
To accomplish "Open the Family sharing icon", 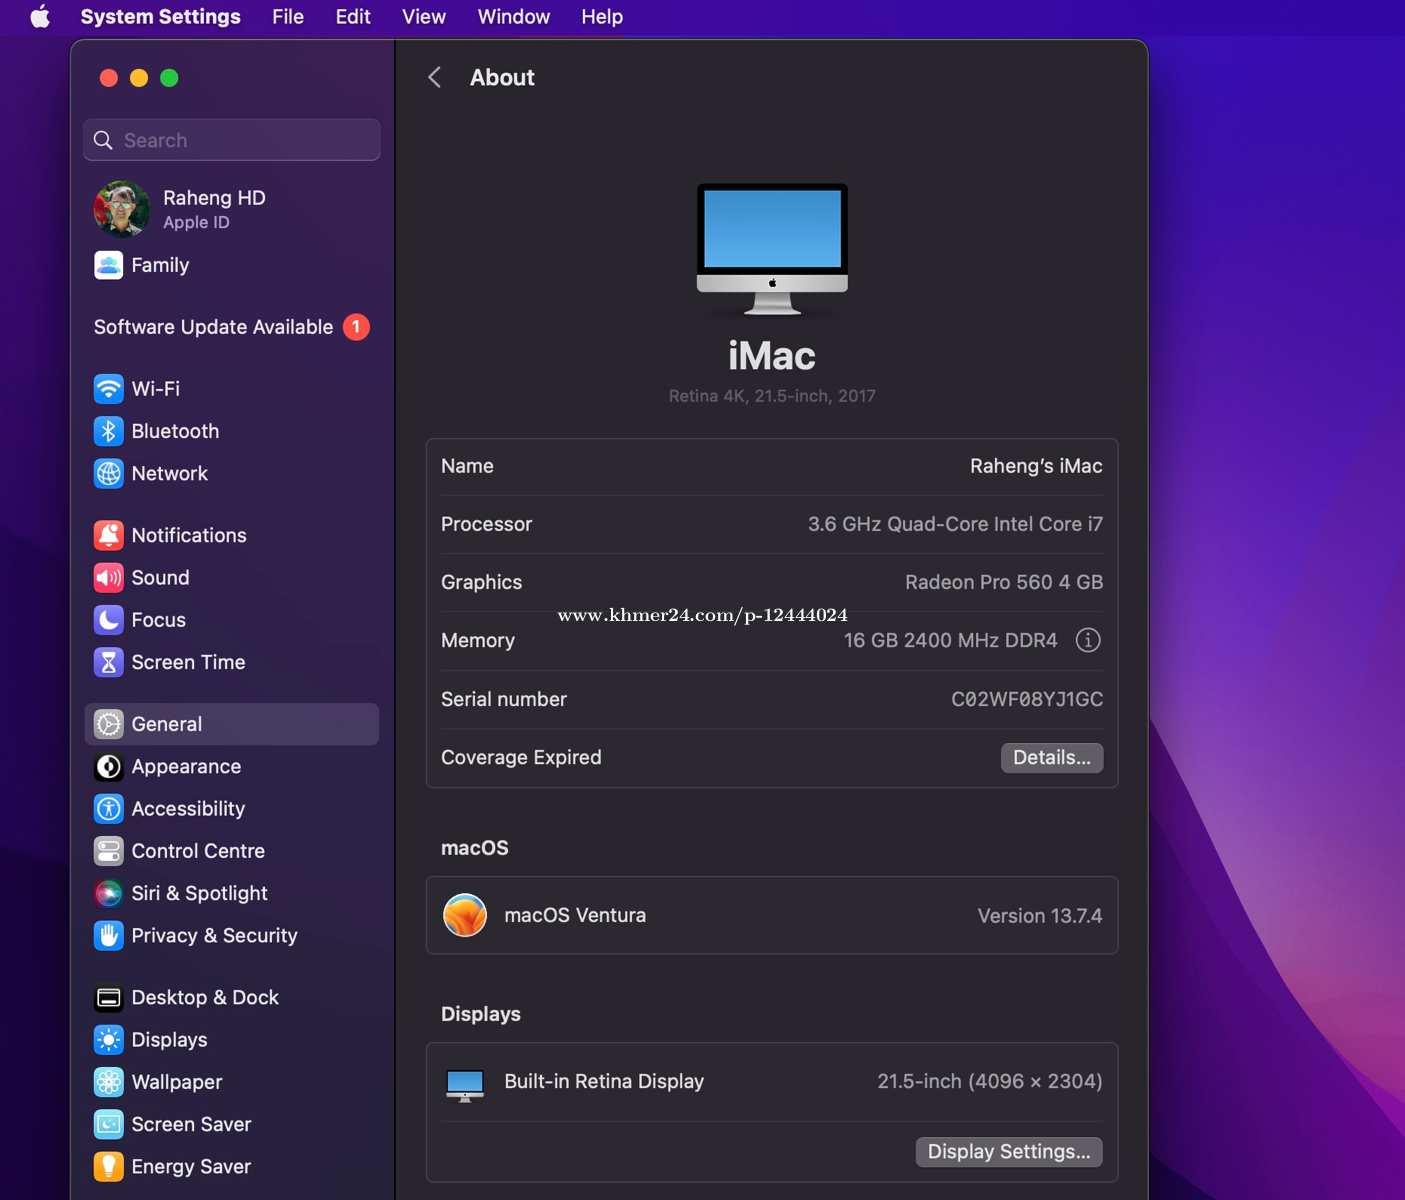I will (108, 265).
